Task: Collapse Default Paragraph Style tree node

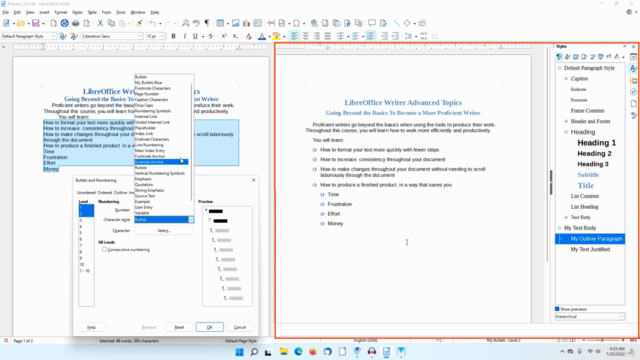Action: [560, 68]
